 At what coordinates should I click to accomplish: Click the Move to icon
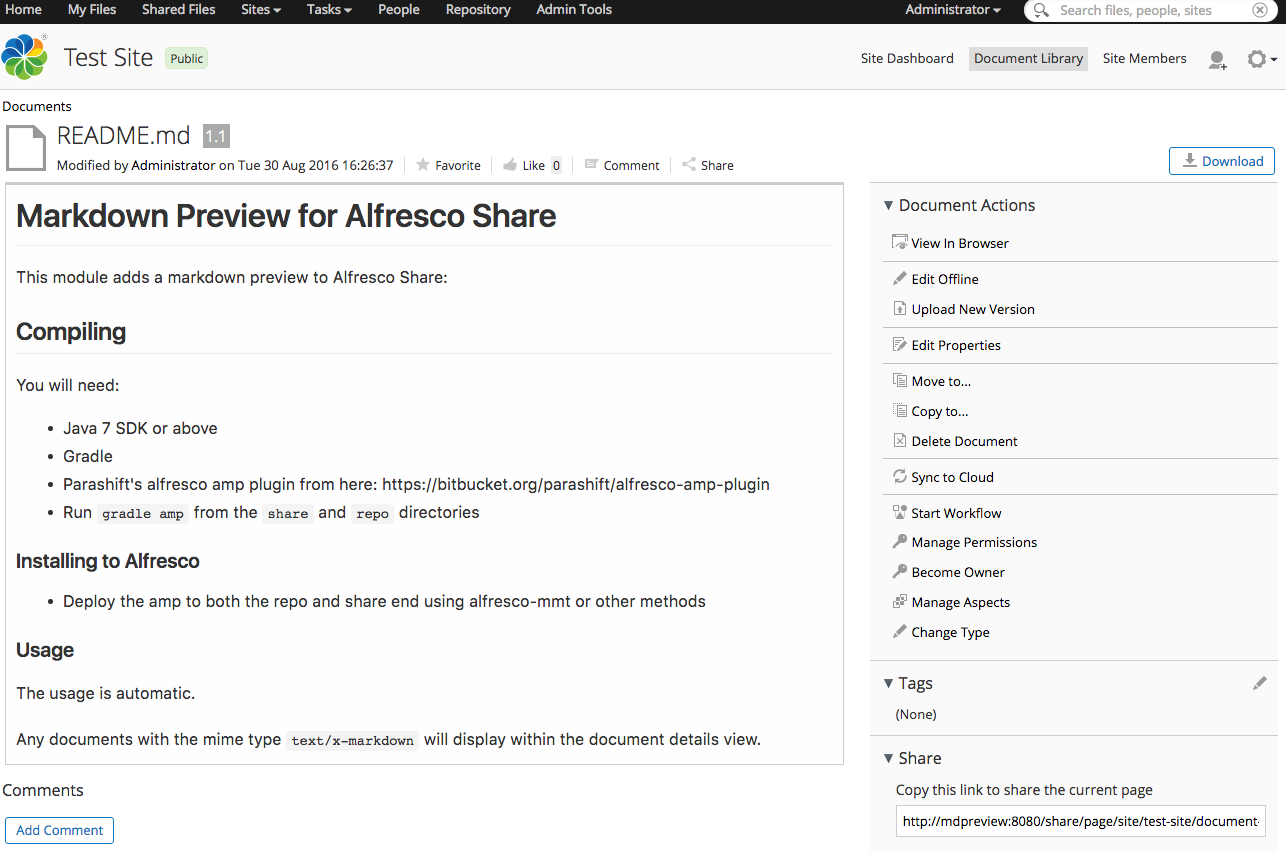click(x=900, y=381)
